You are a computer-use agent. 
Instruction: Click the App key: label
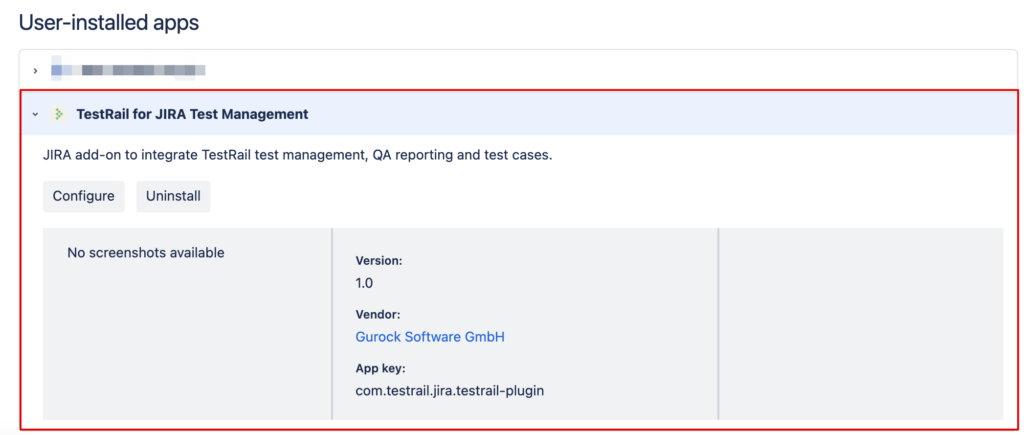(380, 368)
